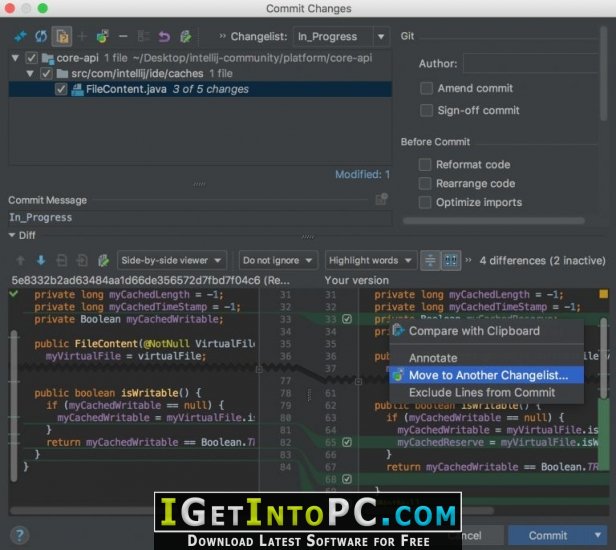Click the Compare with Clipboard icon

(398, 330)
